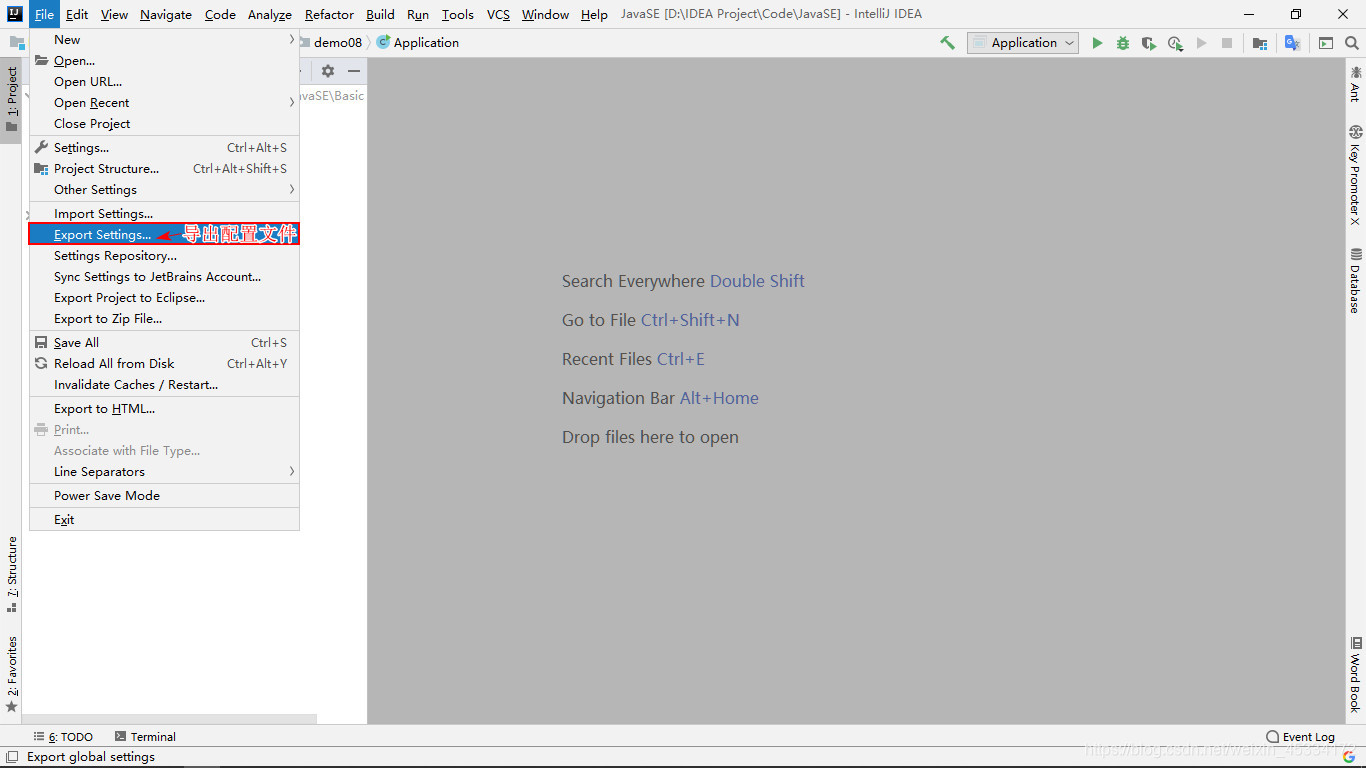Run Application with coverage shield icon
Image resolution: width=1366 pixels, height=768 pixels.
[x=1149, y=43]
